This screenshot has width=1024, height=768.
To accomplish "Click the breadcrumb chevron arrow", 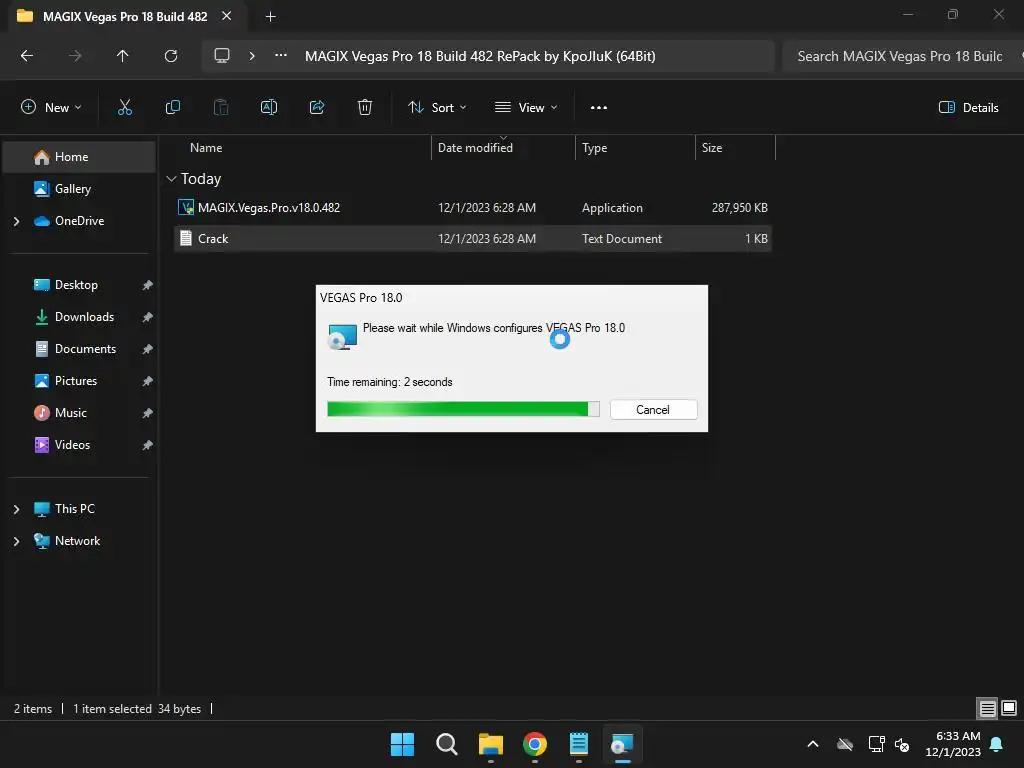I will [x=252, y=56].
